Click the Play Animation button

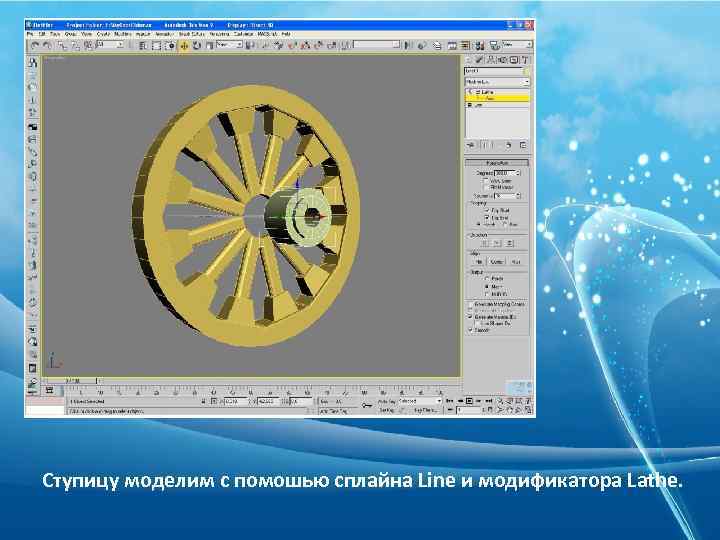click(x=469, y=401)
